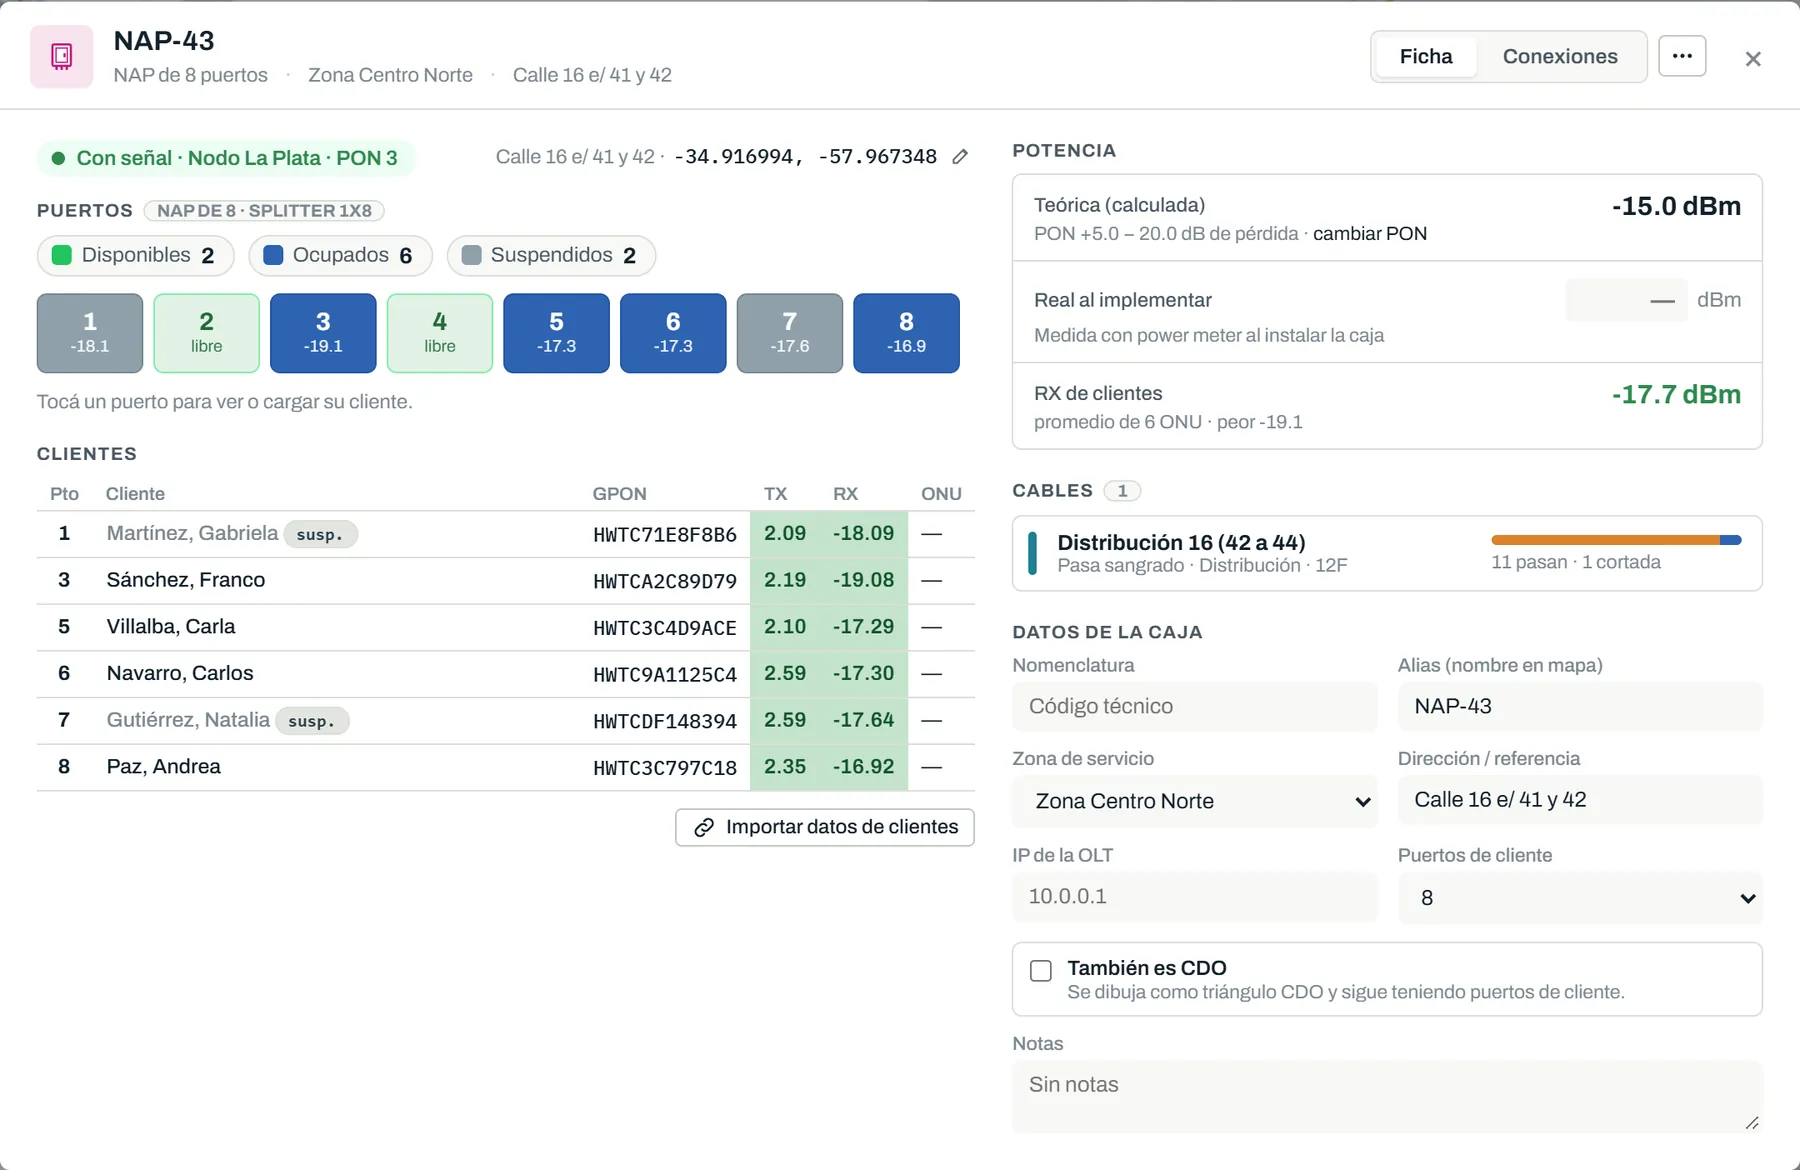The image size is (1800, 1170).
Task: Open client row Martínez, Gabriela
Action: [505, 534]
